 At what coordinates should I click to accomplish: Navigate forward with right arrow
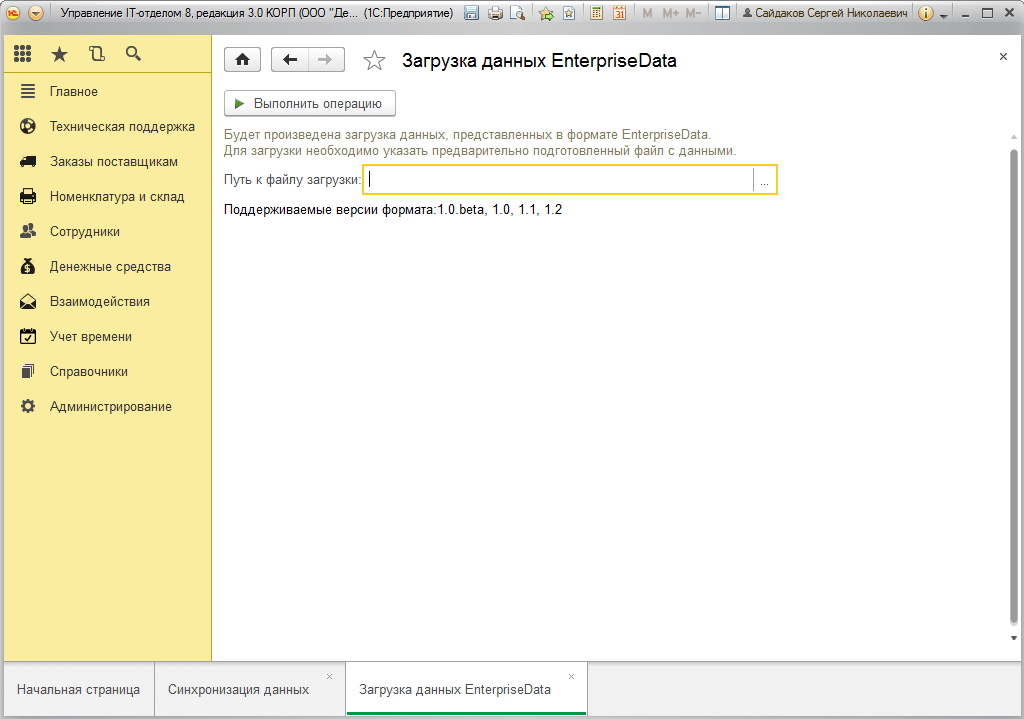pos(326,60)
